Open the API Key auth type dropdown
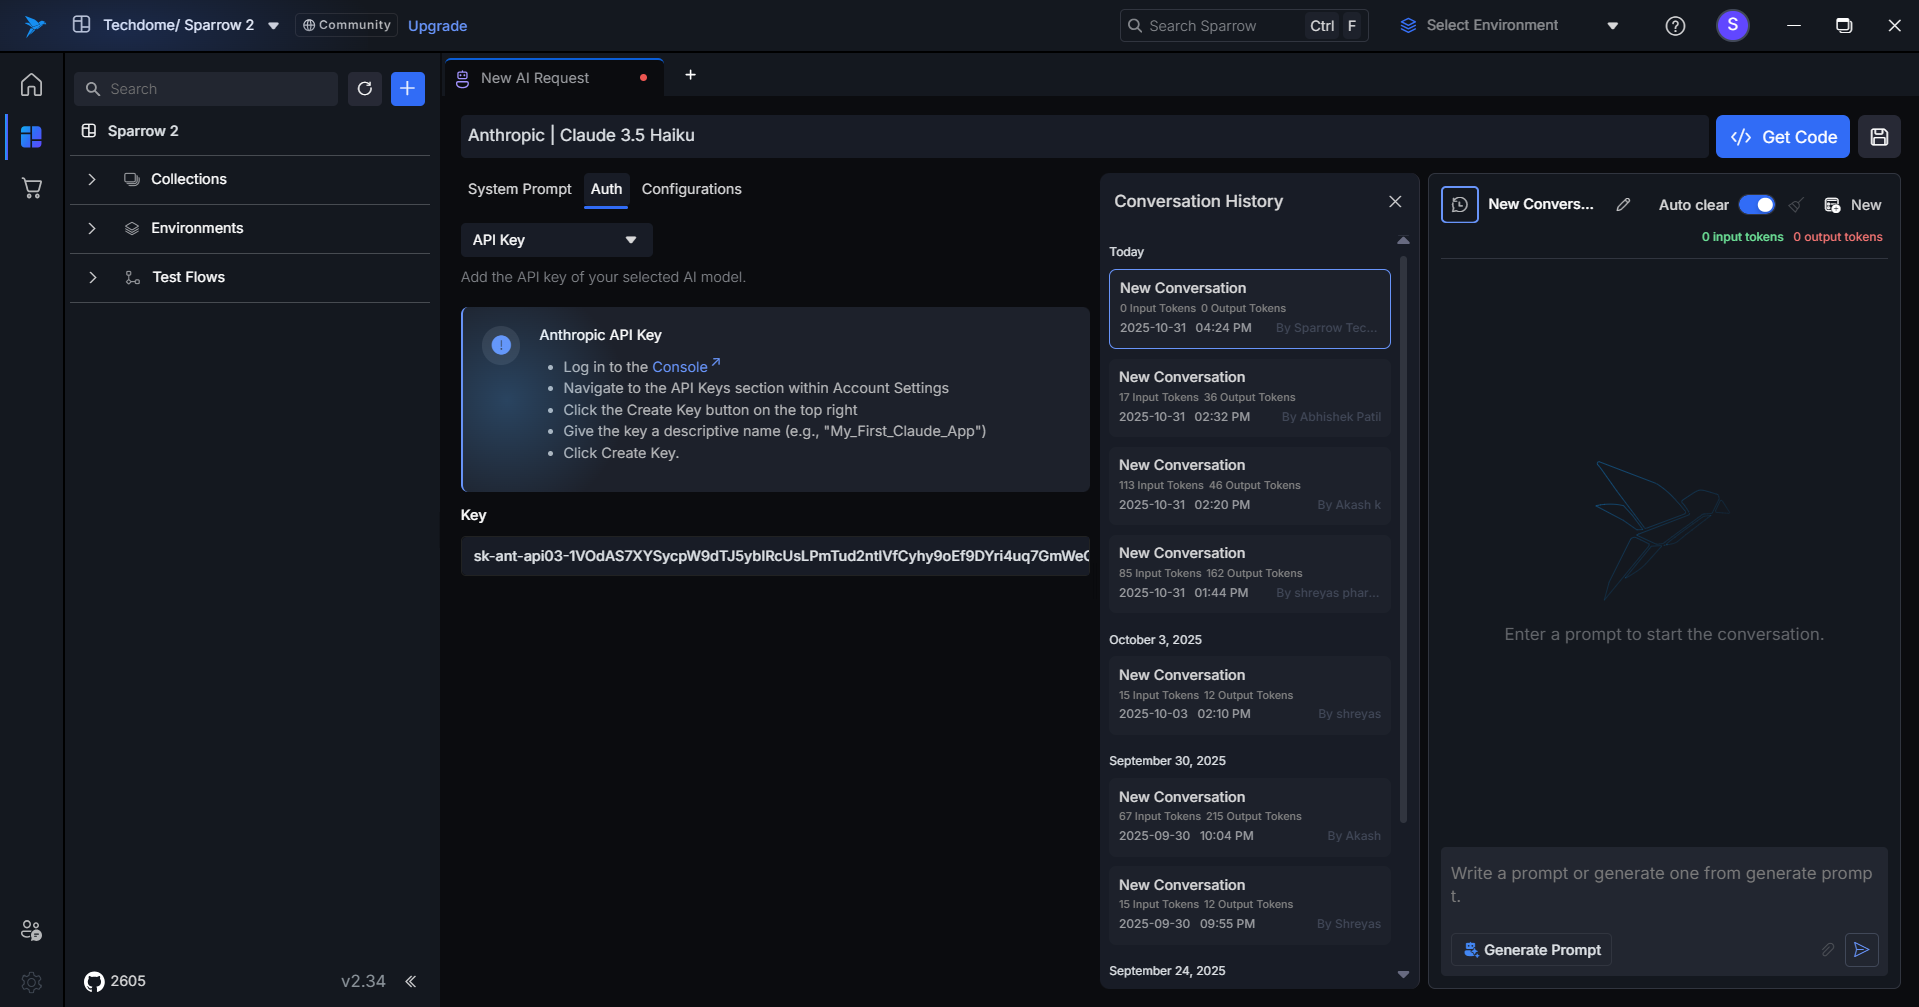This screenshot has width=1919, height=1007. pyautogui.click(x=556, y=240)
